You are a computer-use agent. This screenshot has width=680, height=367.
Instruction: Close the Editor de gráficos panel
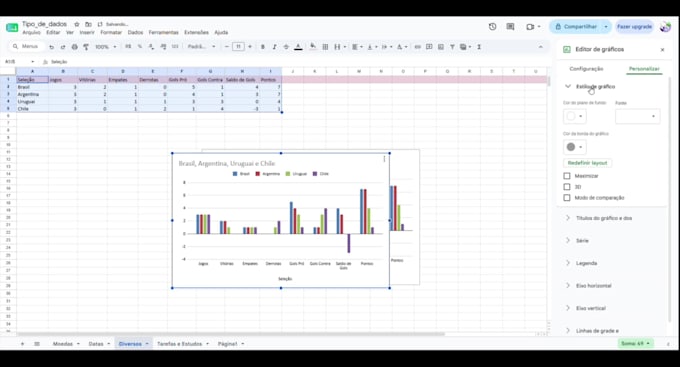[662, 49]
